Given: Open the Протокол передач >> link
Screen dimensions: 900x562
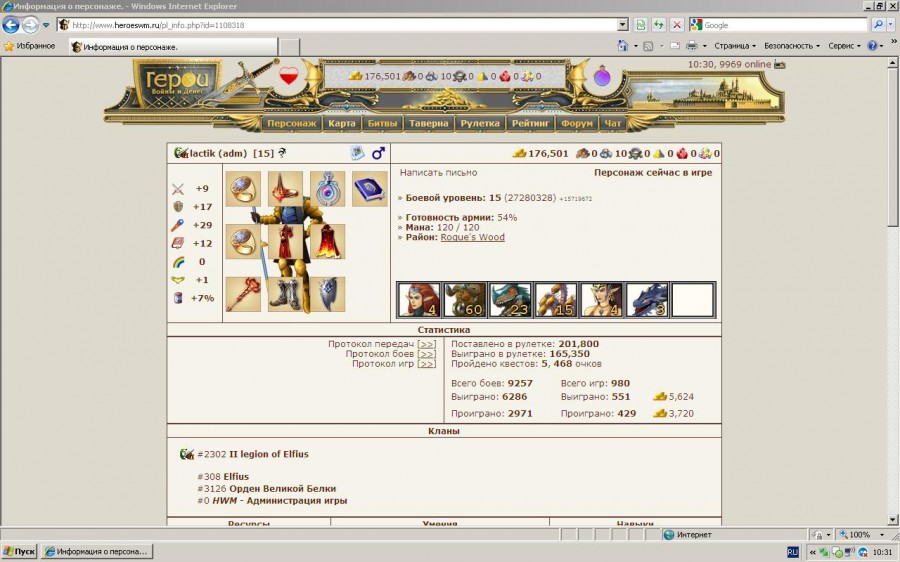Looking at the screenshot, I should 426,344.
